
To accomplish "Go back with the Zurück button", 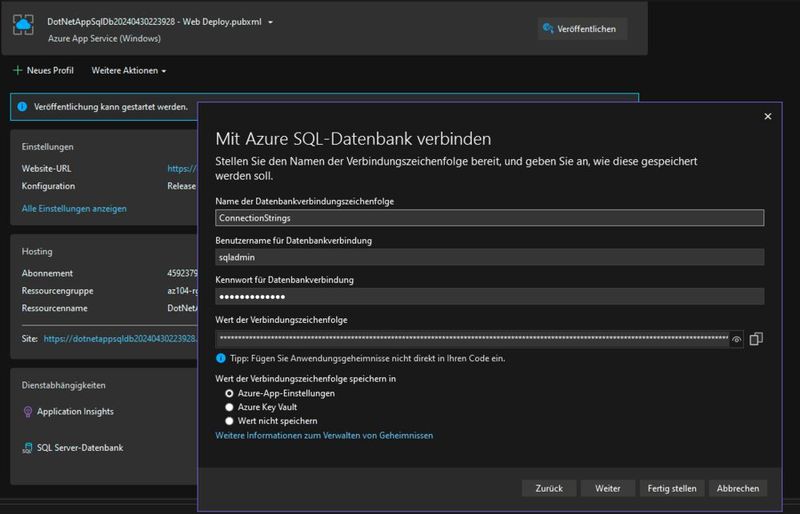I will tap(548, 489).
